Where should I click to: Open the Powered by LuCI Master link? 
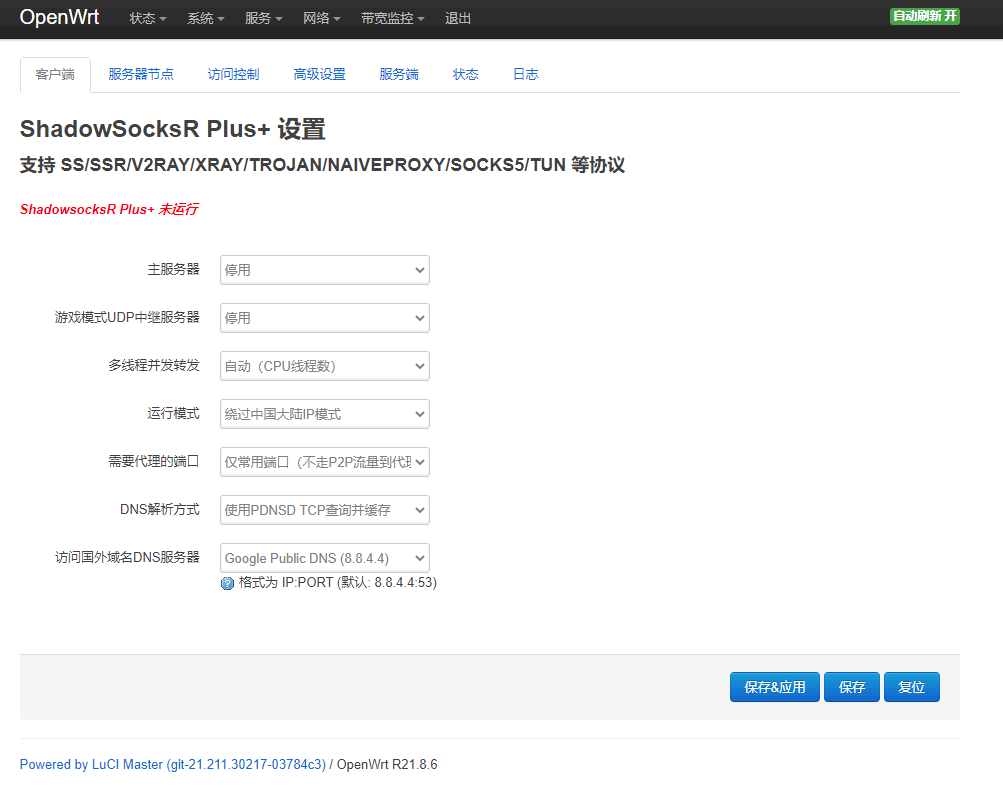[x=173, y=764]
